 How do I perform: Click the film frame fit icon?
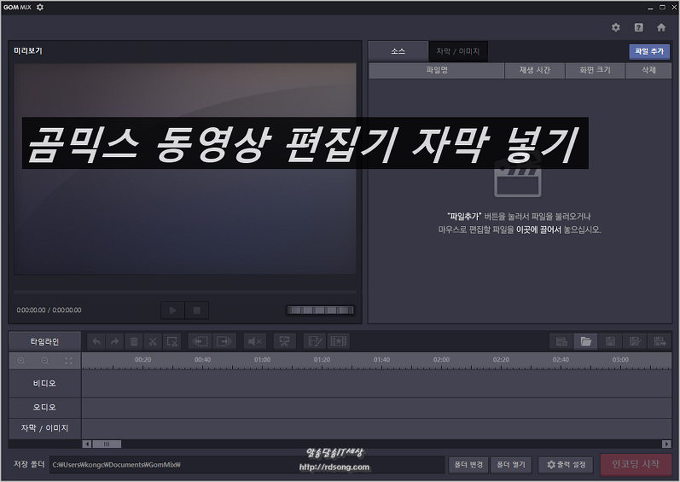[338, 342]
